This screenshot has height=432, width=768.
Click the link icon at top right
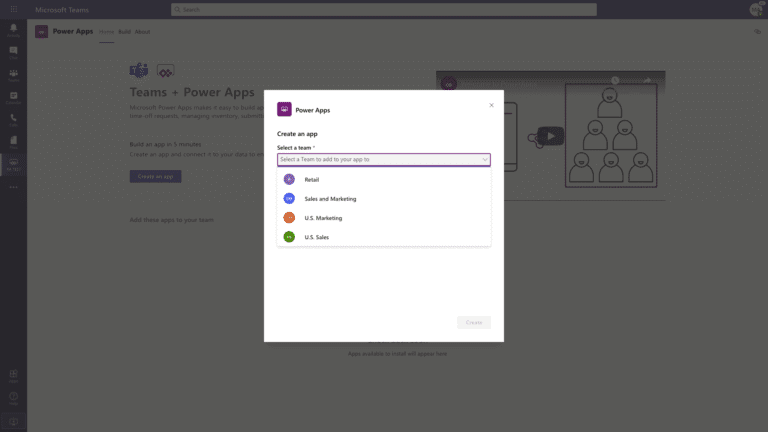(x=757, y=32)
